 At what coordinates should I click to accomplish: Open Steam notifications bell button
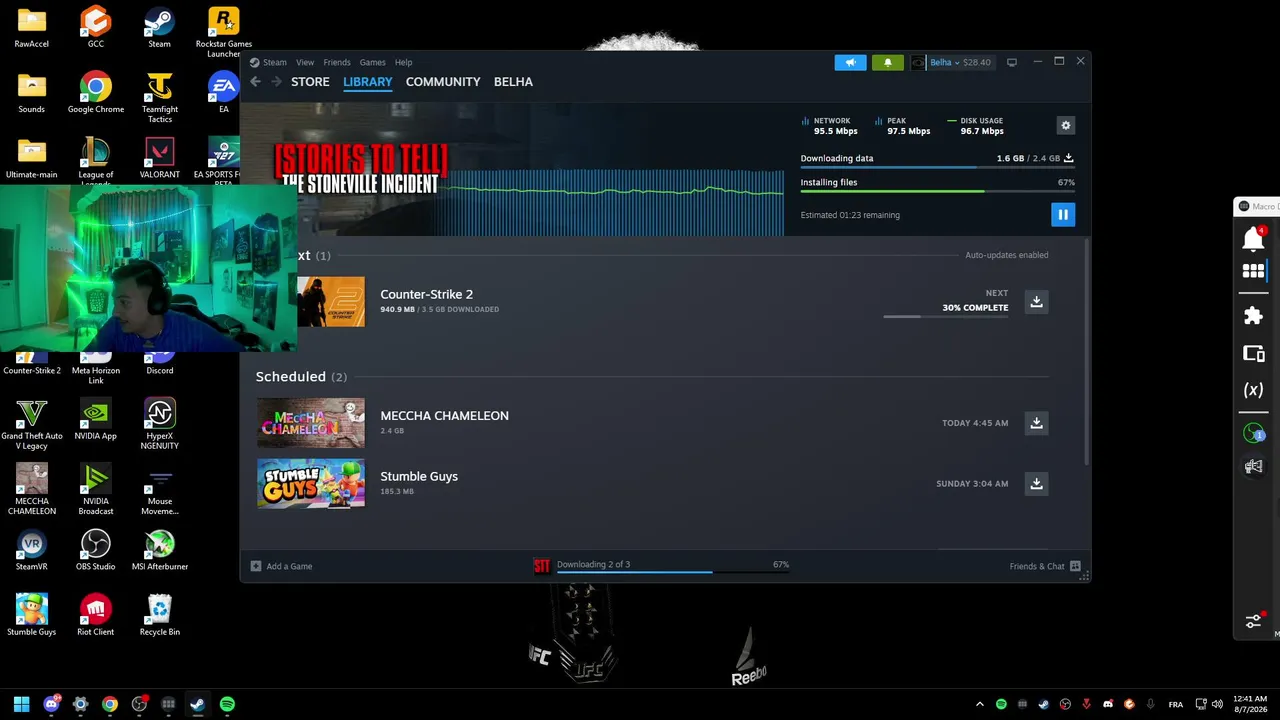point(888,62)
